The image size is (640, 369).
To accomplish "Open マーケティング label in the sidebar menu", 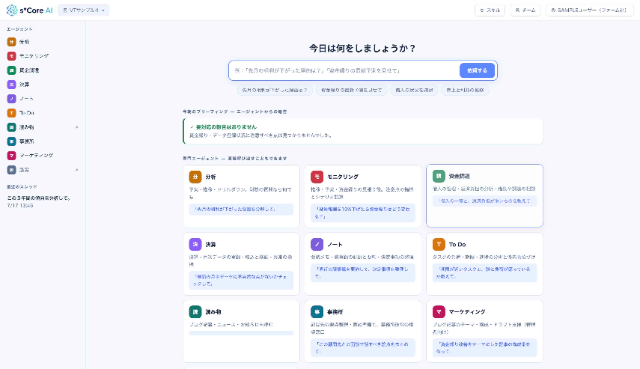I will click(36, 156).
